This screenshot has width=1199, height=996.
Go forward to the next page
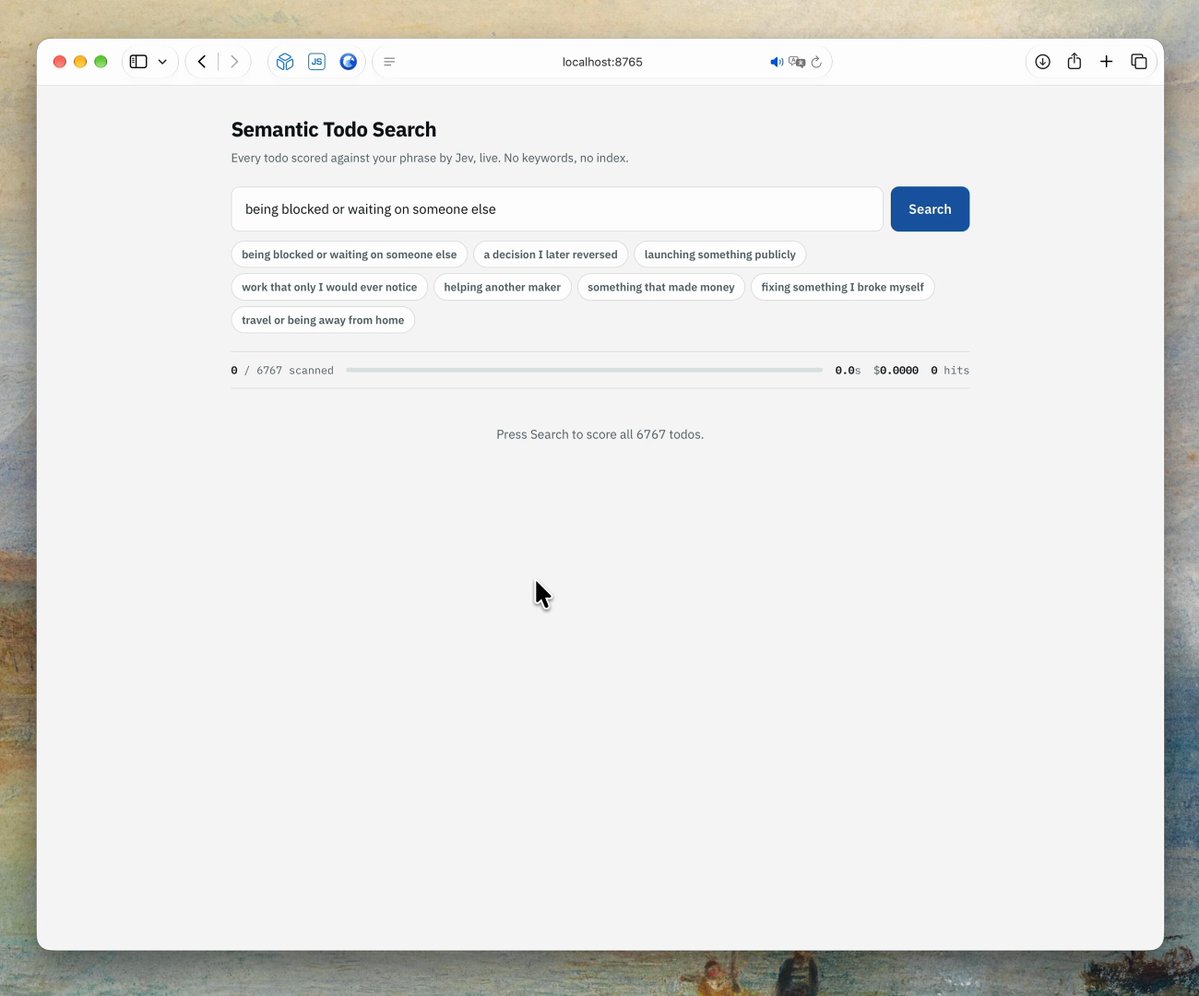(x=235, y=62)
